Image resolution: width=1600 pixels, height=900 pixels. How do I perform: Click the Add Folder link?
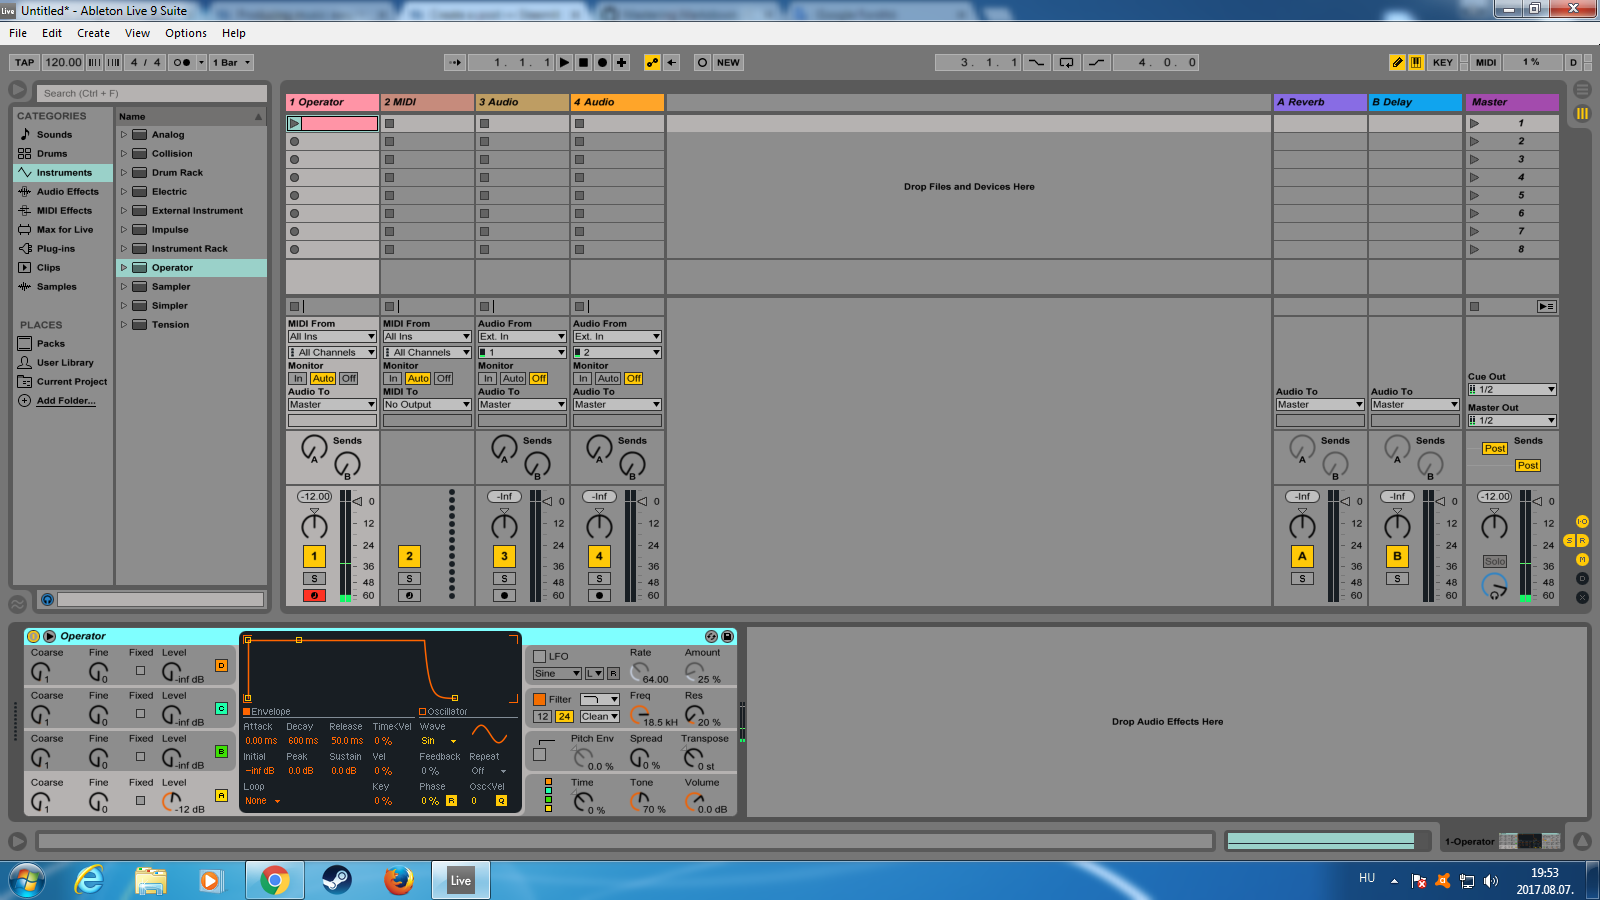[66, 400]
